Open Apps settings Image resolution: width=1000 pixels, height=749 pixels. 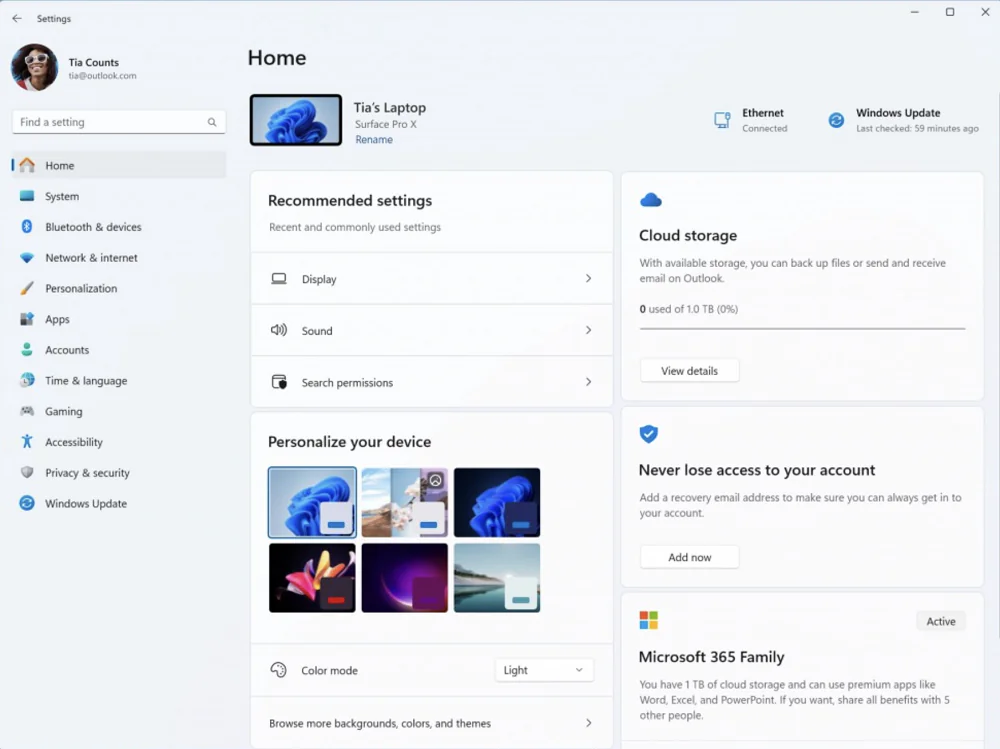119,319
